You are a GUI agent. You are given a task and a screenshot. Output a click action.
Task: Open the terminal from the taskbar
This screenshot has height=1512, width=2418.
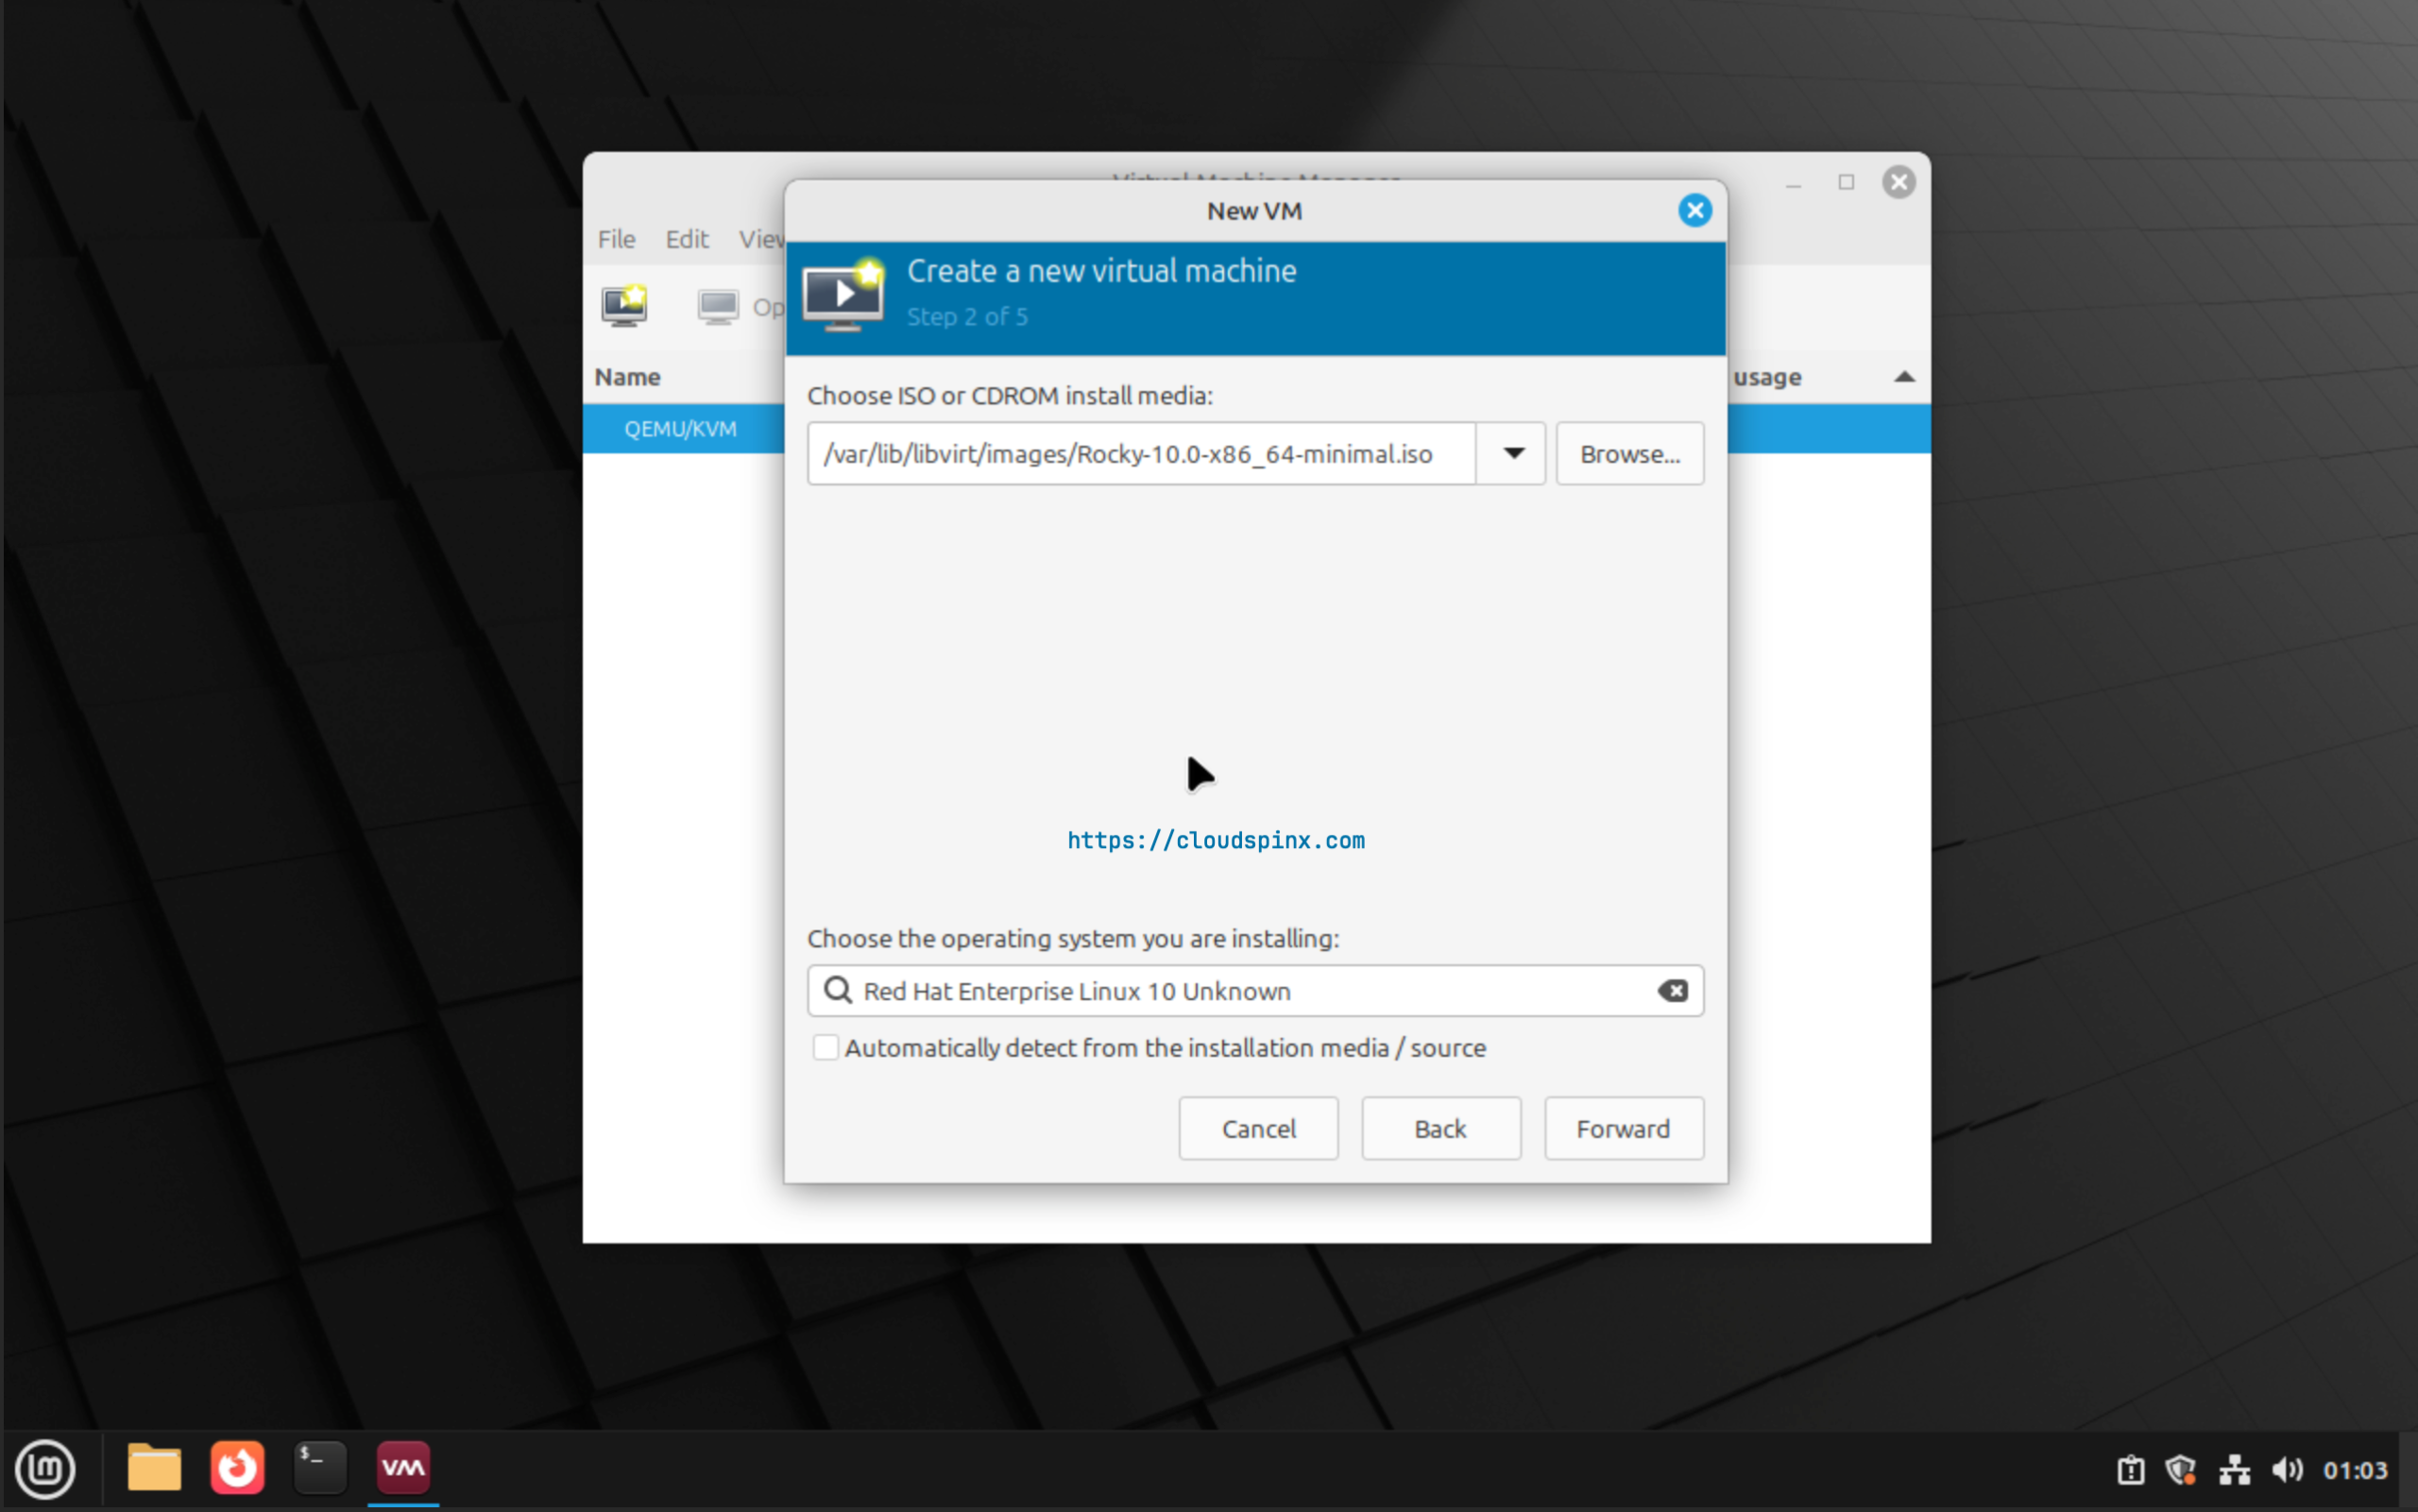(319, 1468)
